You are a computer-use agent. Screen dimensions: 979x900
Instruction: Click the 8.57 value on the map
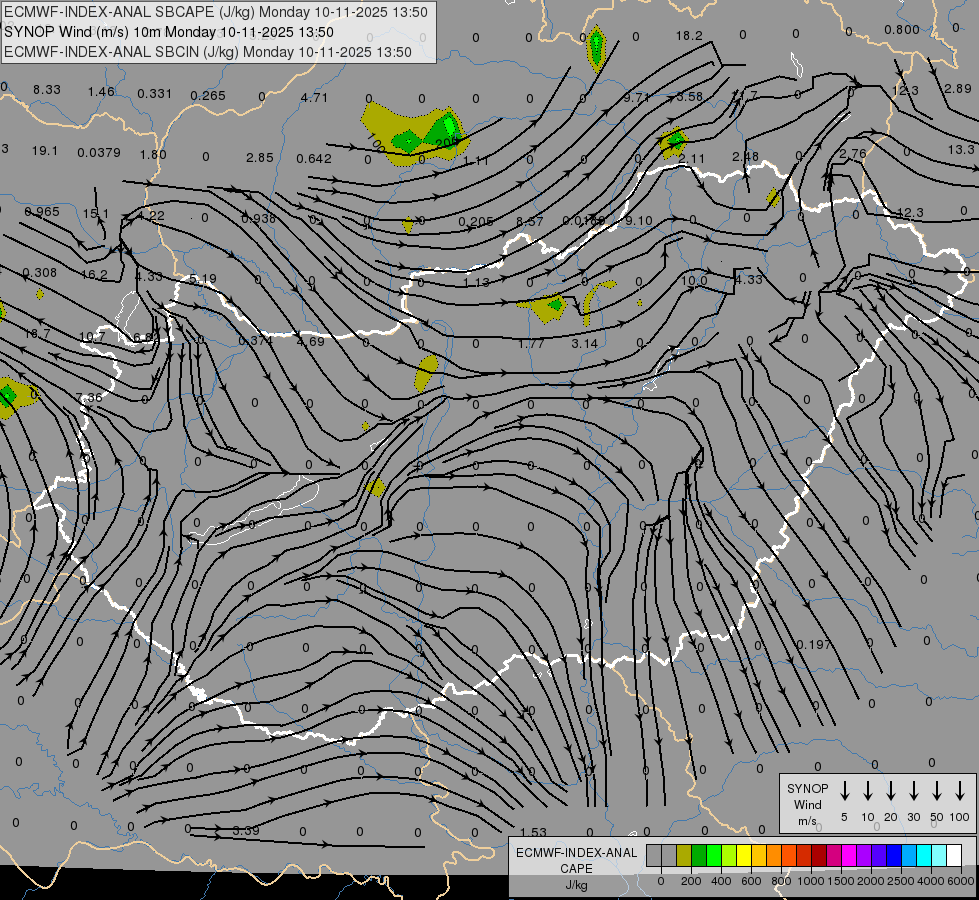(530, 221)
